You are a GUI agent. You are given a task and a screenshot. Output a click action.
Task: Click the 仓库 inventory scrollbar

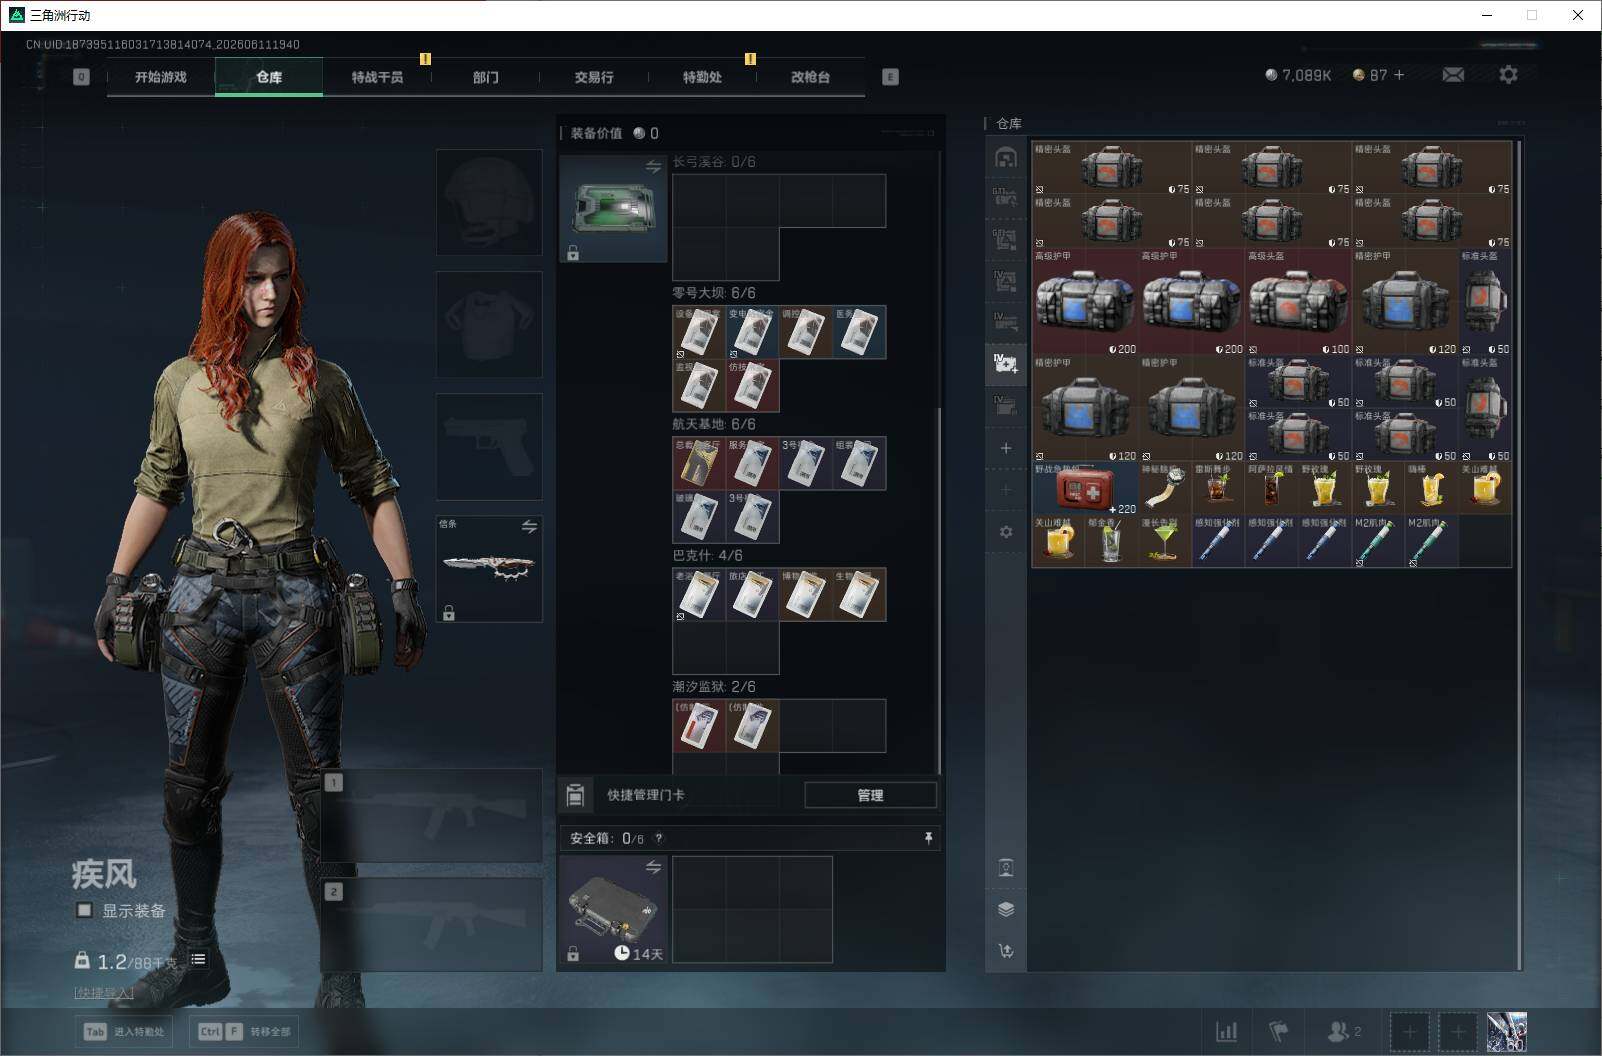(1519, 555)
